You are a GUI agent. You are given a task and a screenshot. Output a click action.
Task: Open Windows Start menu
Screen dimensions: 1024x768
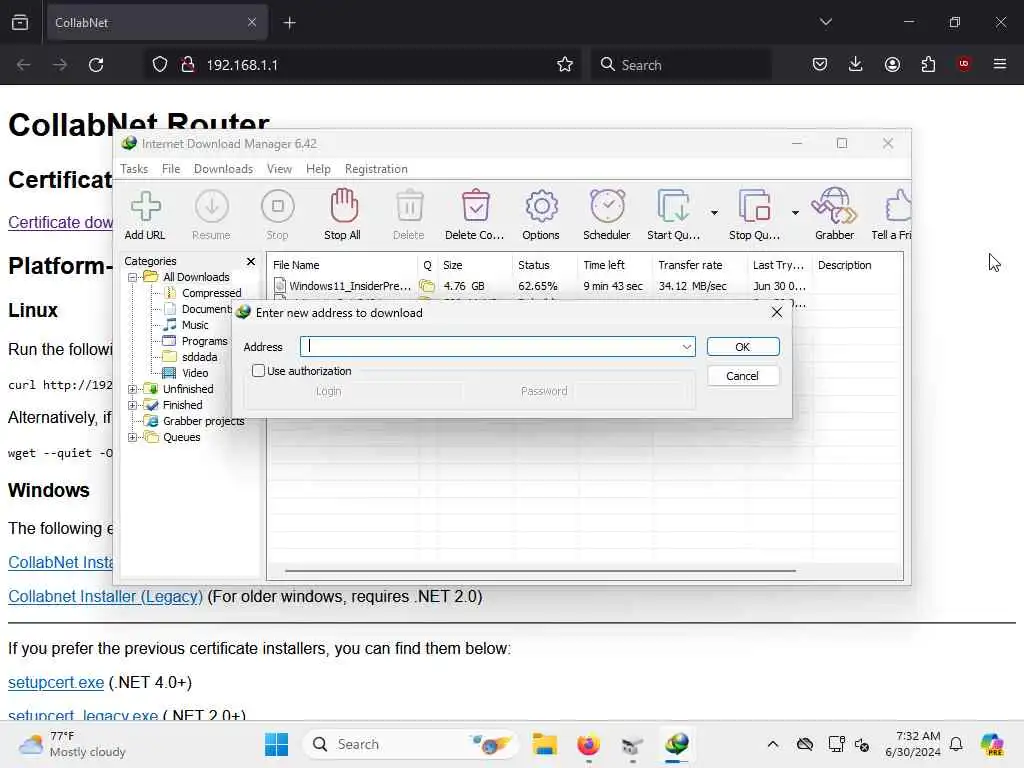[277, 744]
